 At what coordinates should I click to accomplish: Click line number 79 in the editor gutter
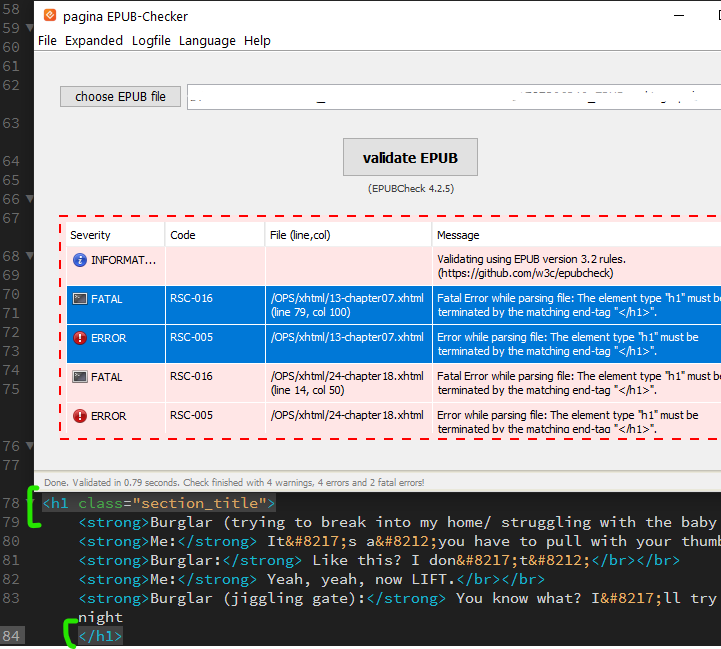point(11,522)
